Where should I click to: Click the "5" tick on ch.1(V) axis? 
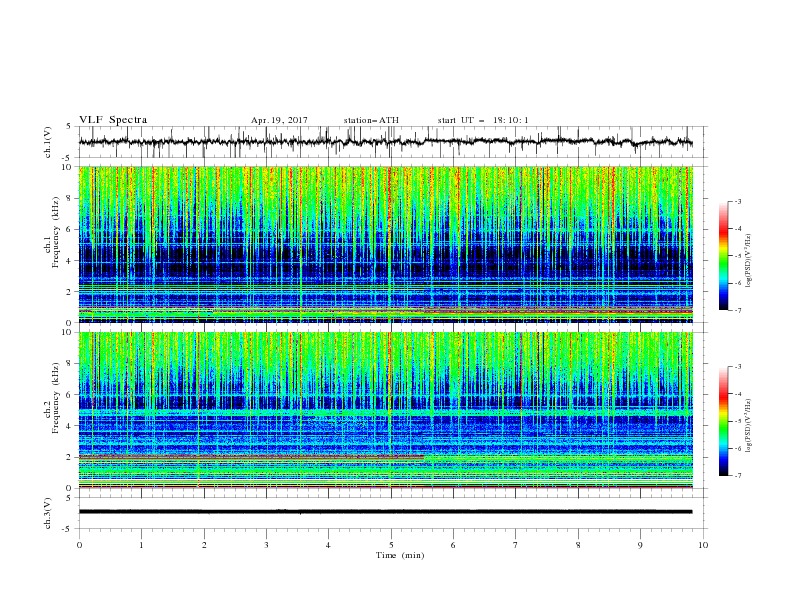70,127
